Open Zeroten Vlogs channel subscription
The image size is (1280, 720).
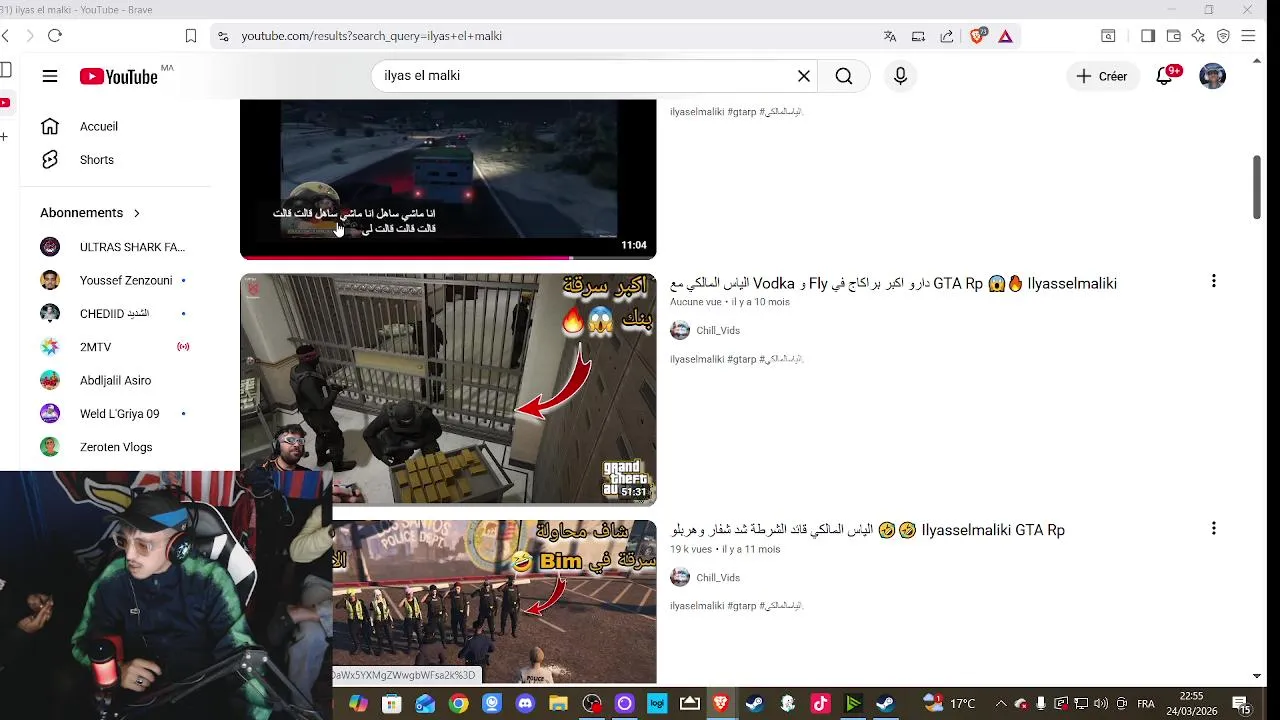tap(115, 447)
